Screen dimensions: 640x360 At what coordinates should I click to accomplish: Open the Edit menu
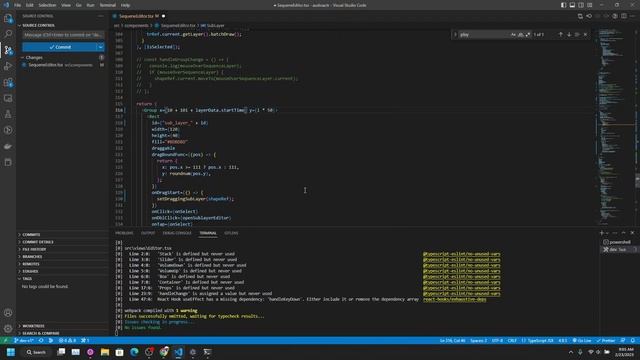30,5
